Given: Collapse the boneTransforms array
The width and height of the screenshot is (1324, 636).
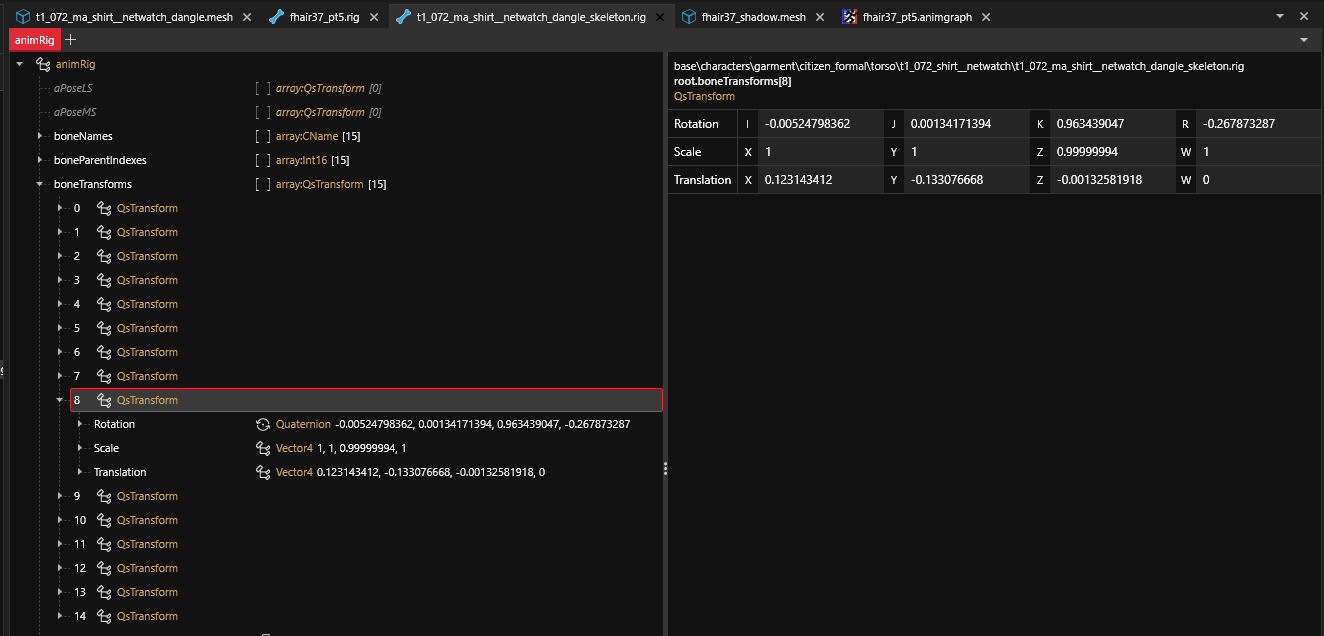Looking at the screenshot, I should 40,184.
